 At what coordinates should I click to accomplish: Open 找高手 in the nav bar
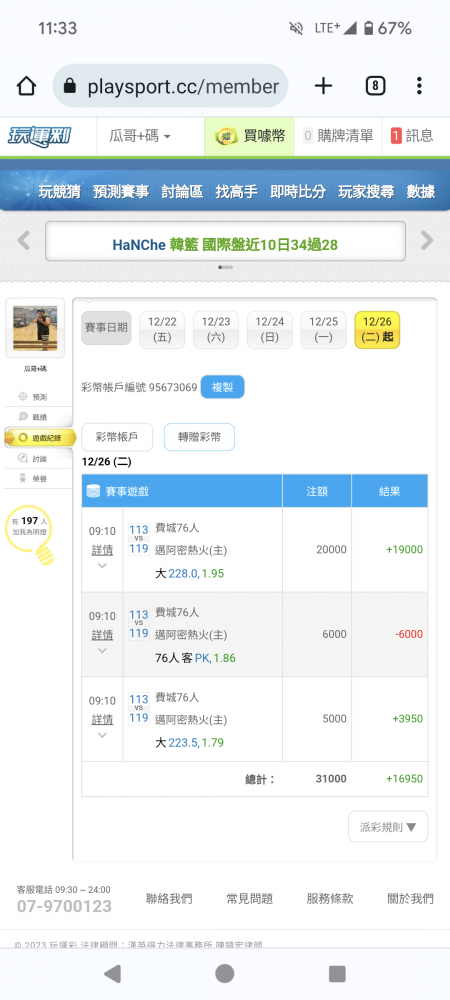coord(236,191)
